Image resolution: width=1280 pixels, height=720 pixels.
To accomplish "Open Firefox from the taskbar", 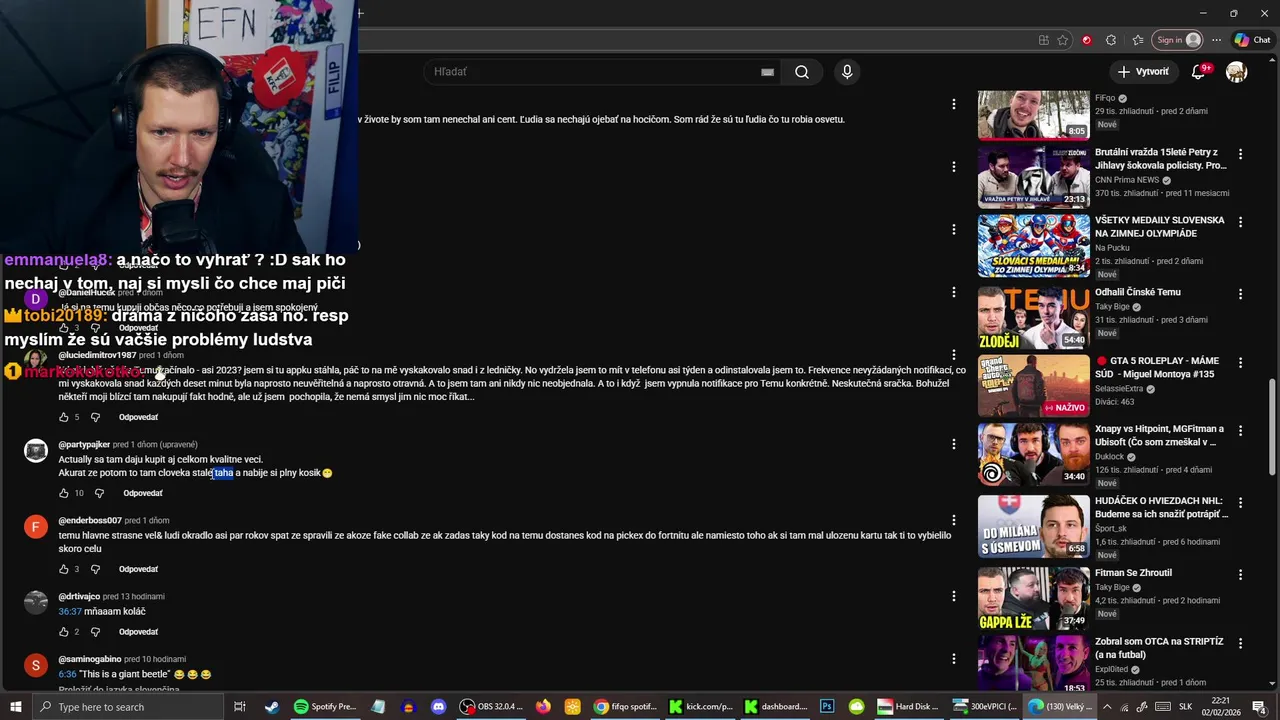I will [x=543, y=706].
